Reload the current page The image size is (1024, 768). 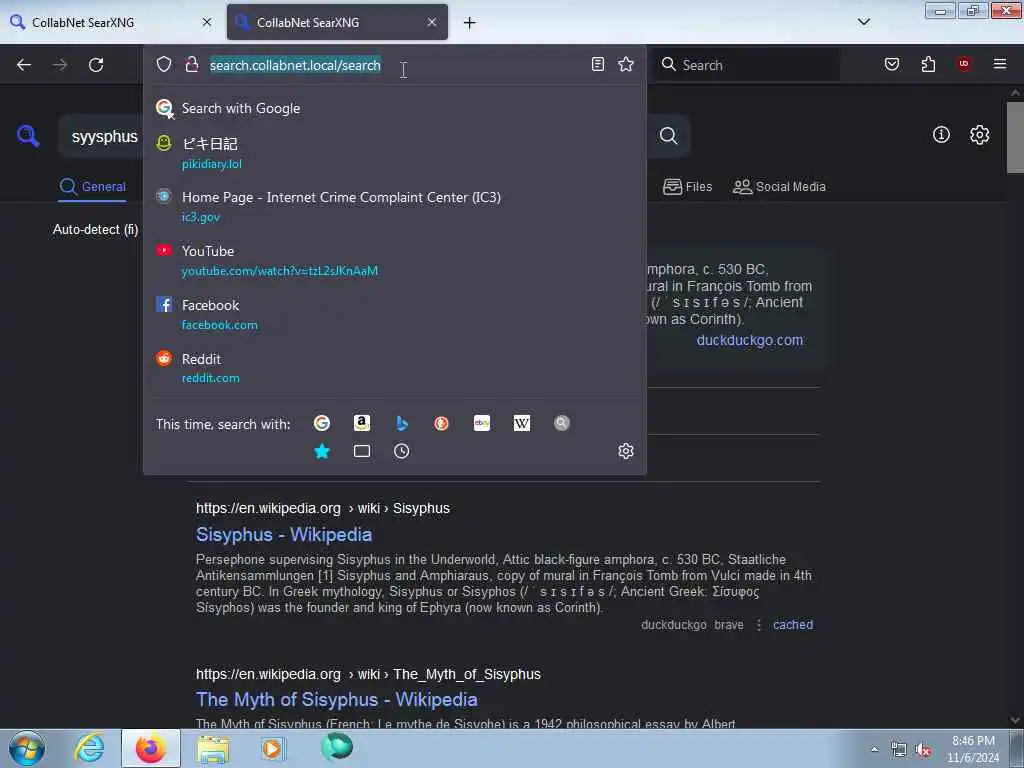click(96, 65)
